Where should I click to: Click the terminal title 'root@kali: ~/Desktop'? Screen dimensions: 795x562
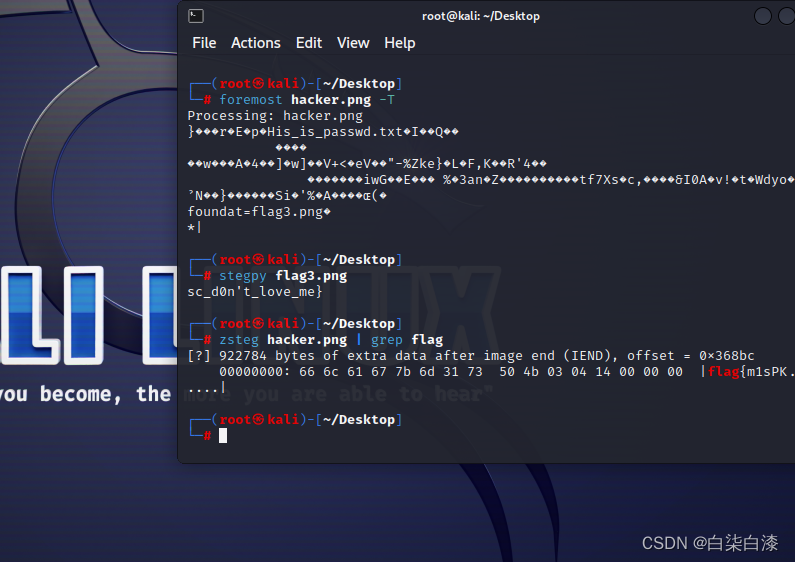click(x=481, y=16)
